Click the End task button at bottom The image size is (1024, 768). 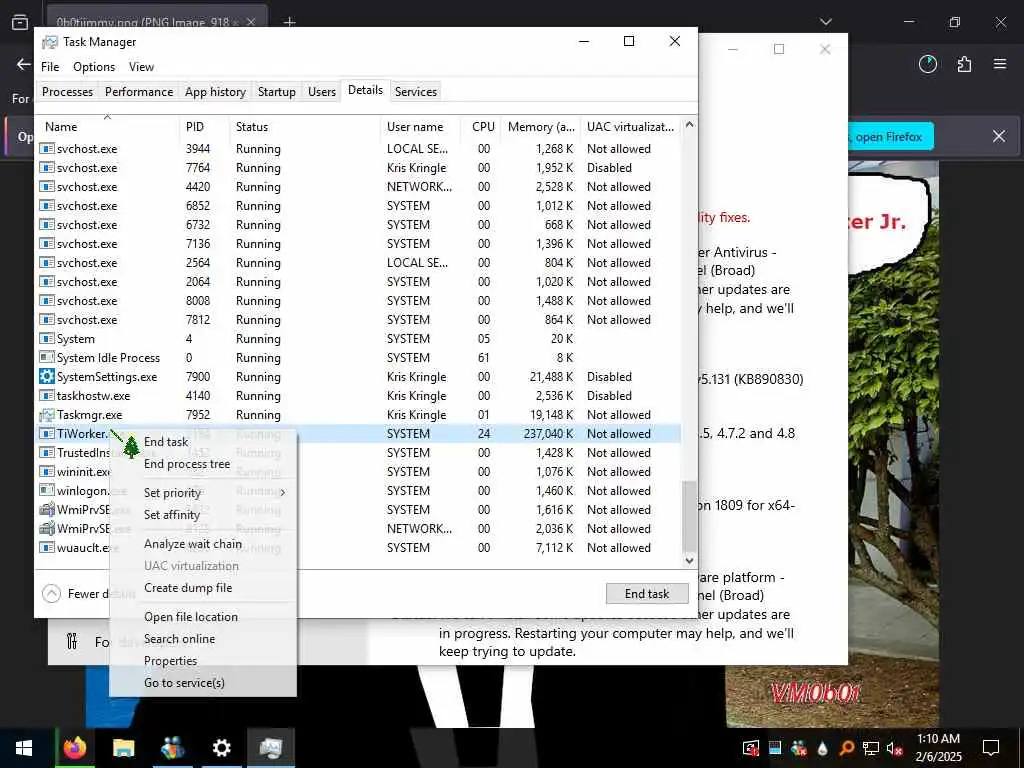(x=647, y=594)
